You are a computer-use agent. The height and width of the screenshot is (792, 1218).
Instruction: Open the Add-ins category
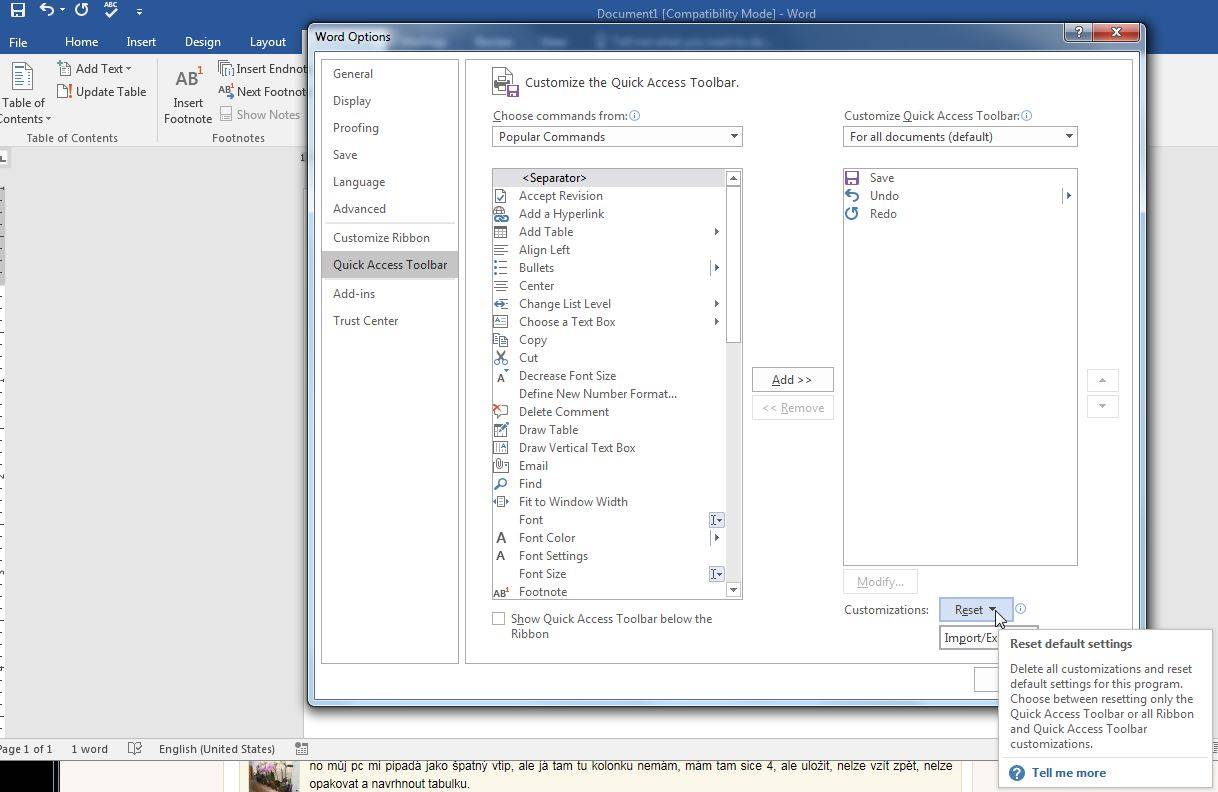[390, 294]
